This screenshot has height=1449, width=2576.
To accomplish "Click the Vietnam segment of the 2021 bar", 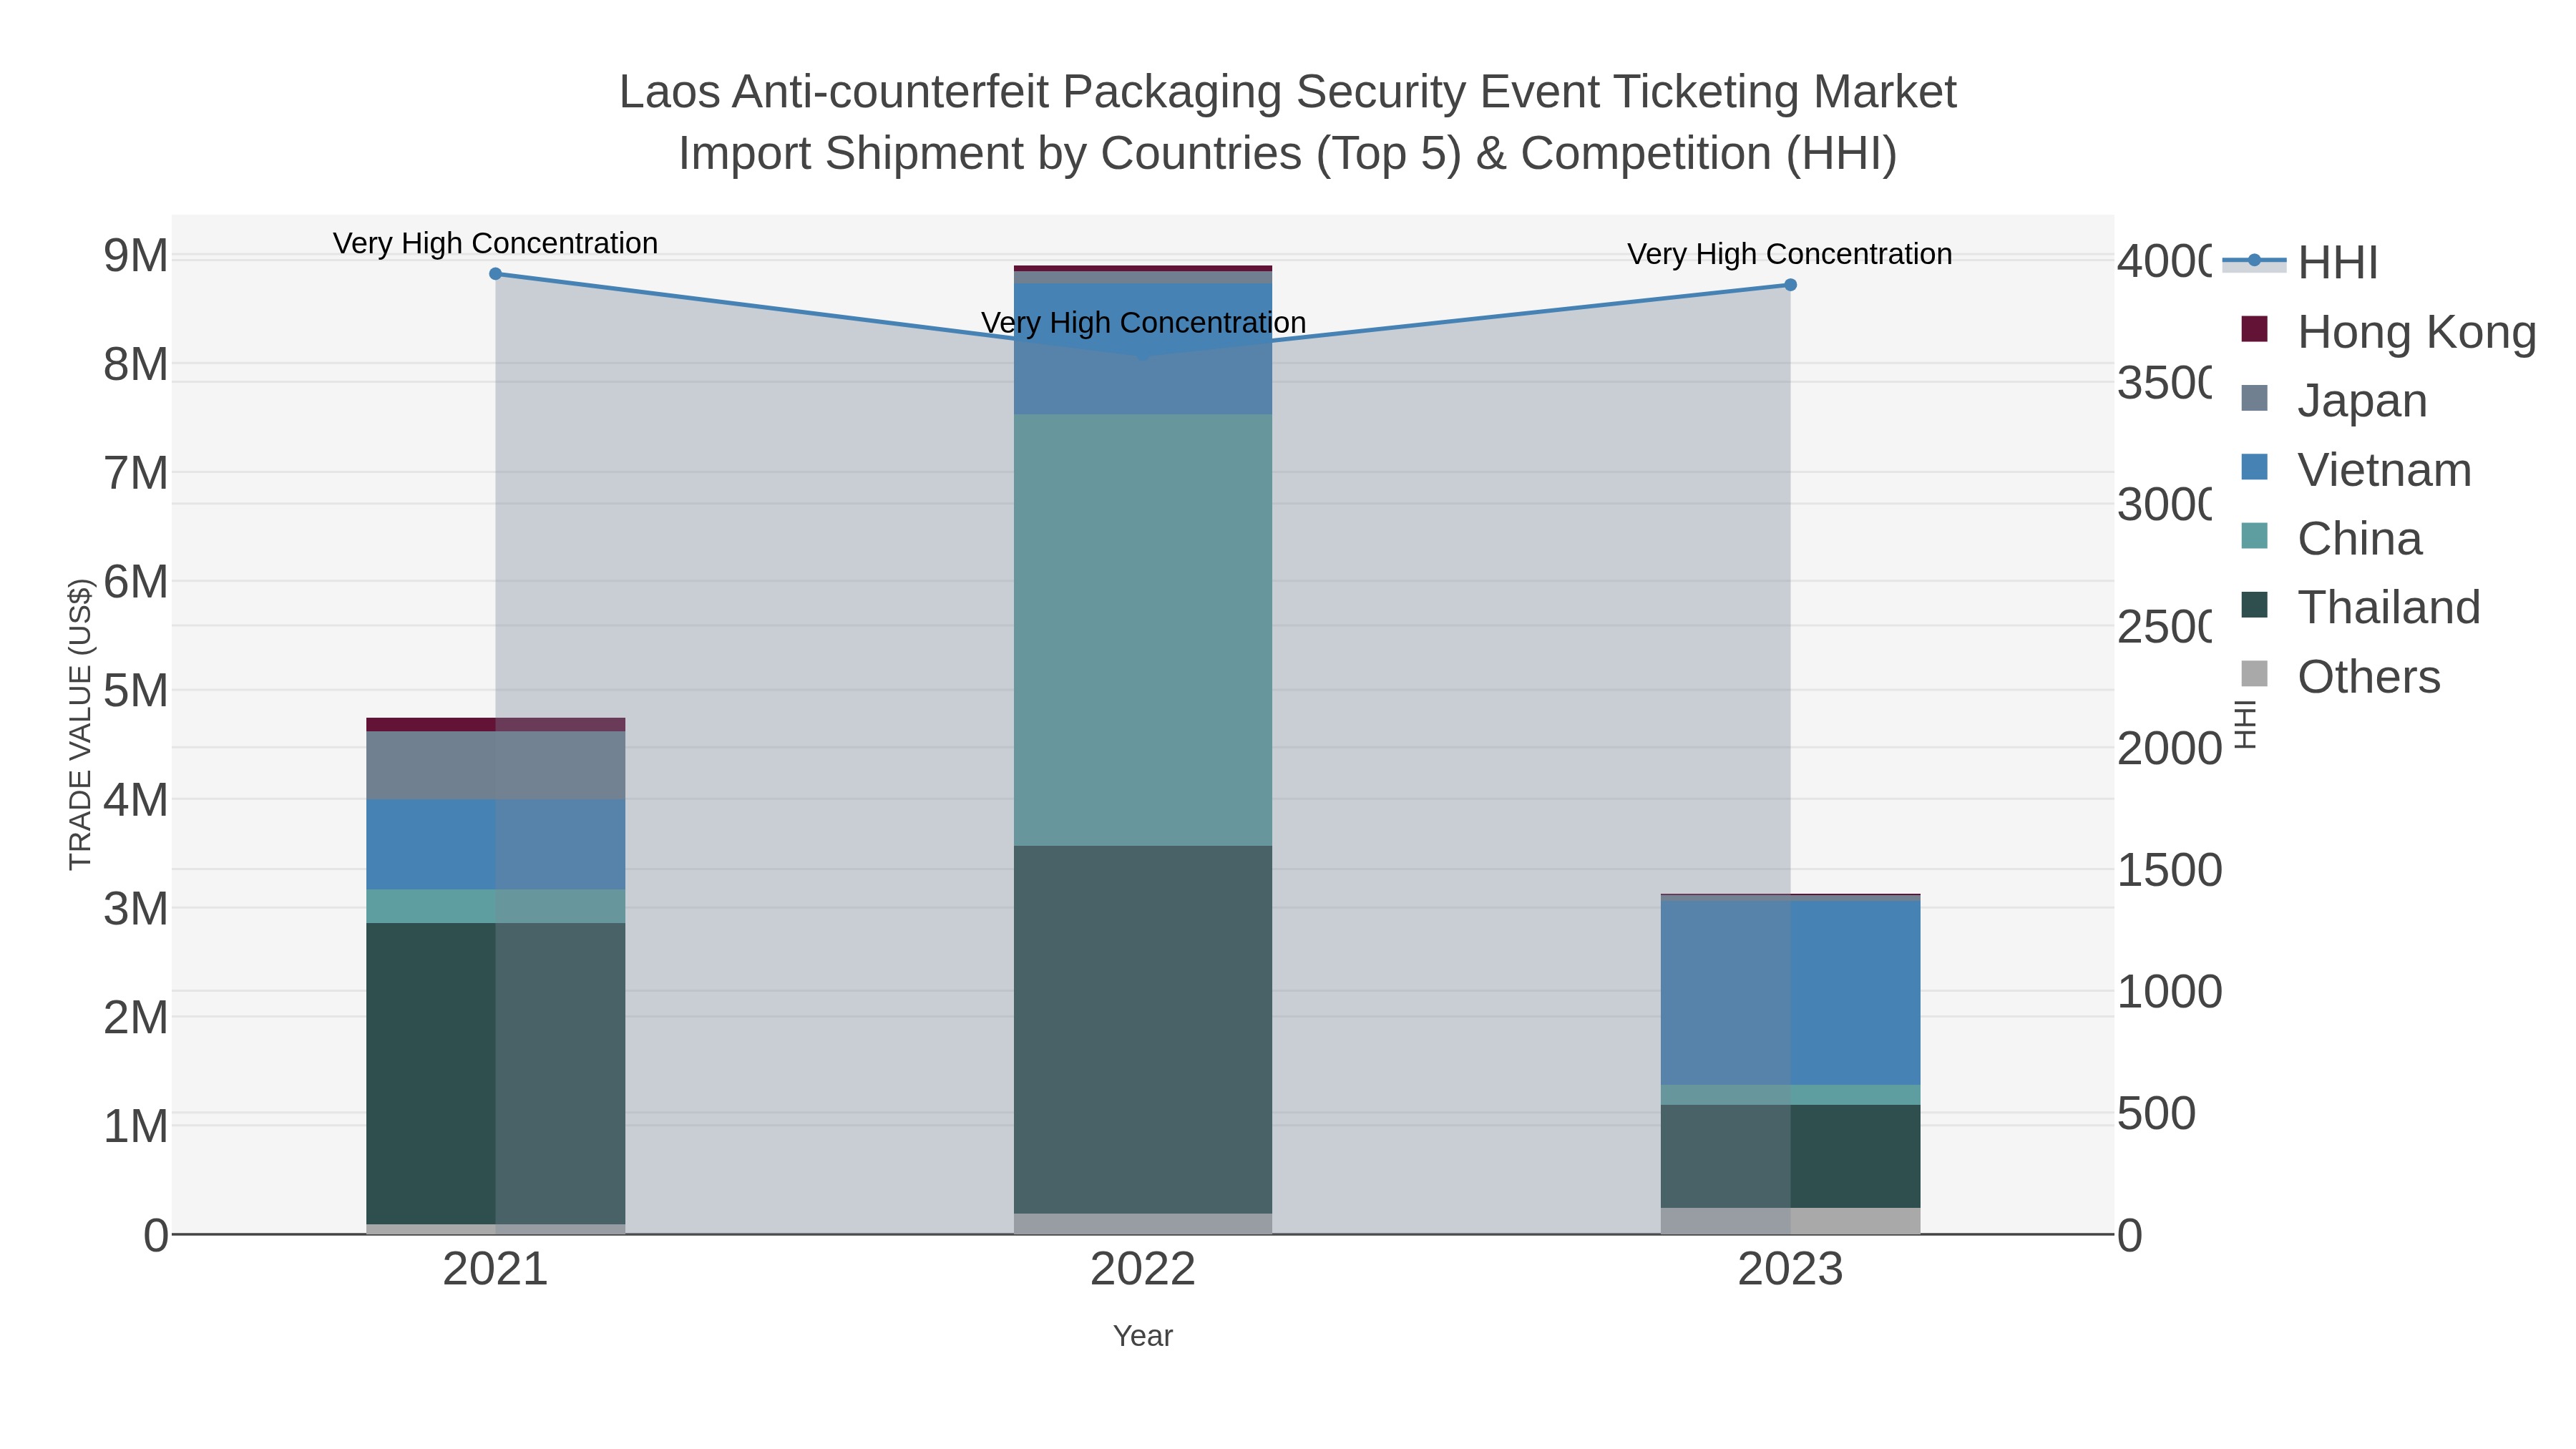I will coord(495,844).
